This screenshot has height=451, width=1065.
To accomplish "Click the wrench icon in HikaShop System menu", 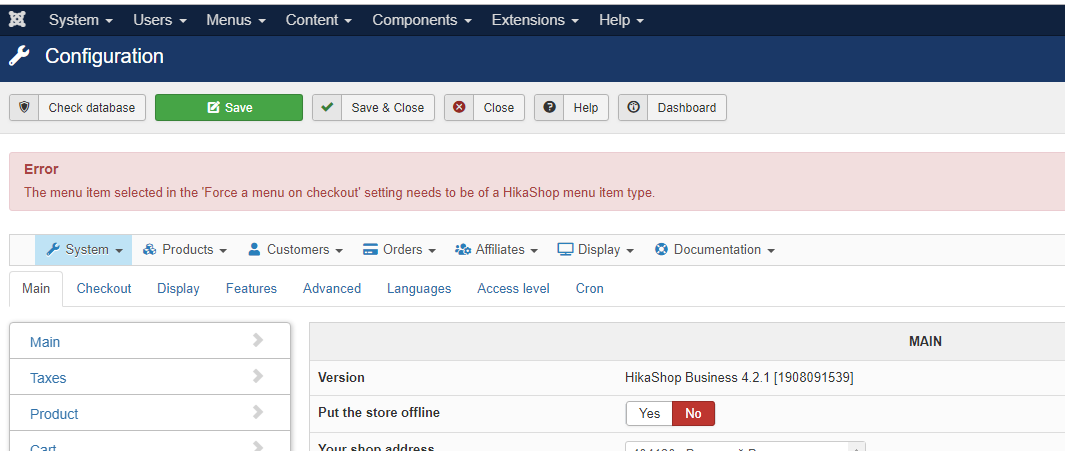I will 52,249.
